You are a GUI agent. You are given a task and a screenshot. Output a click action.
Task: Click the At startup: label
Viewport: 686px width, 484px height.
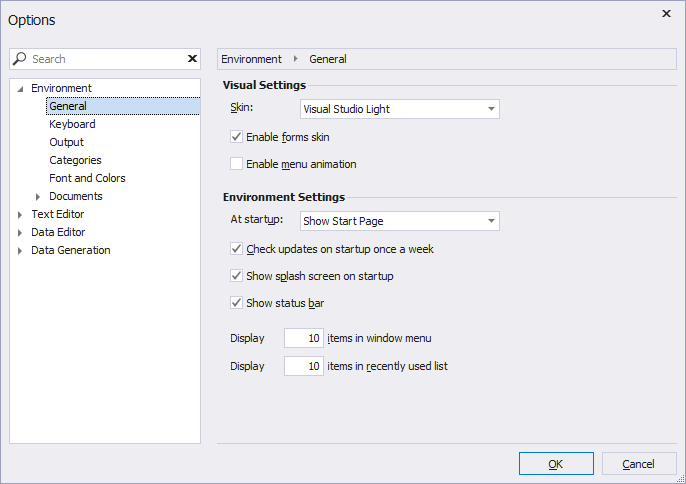[256, 219]
